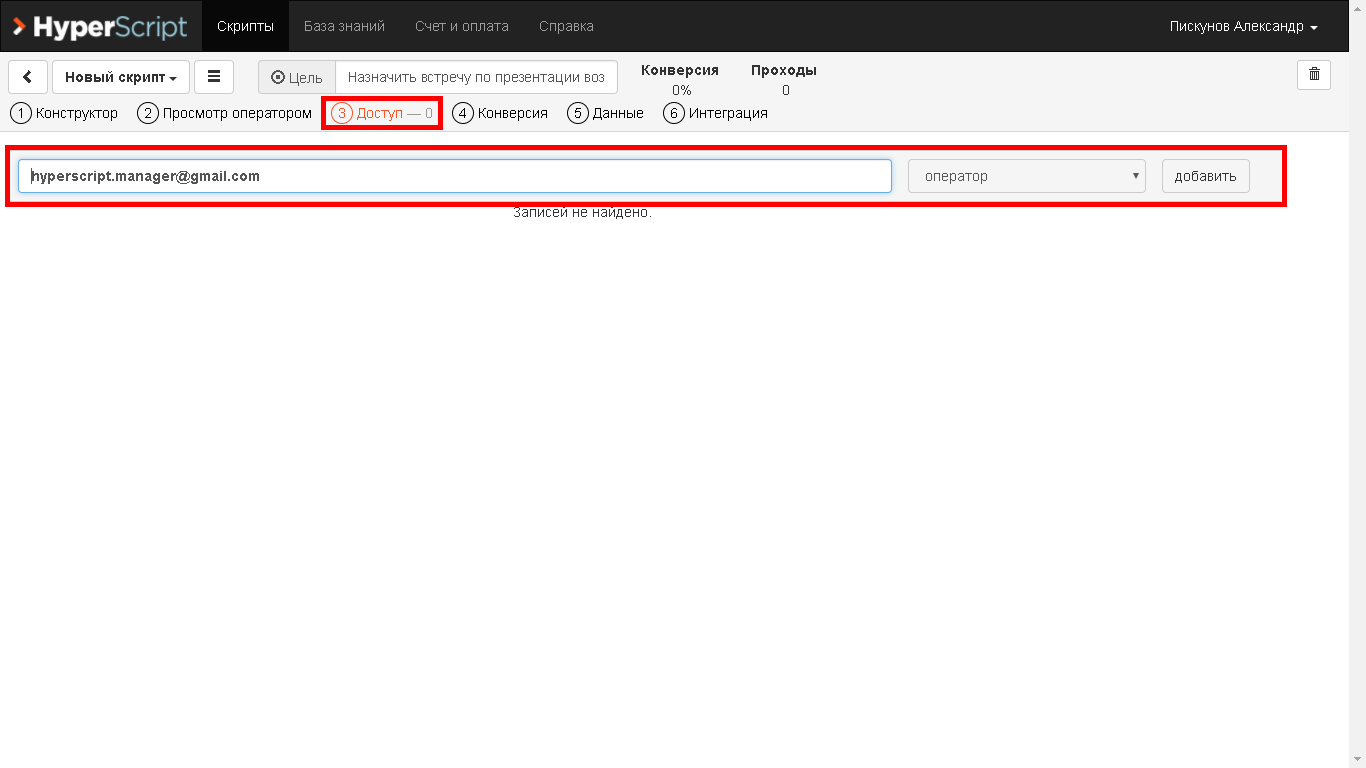The height and width of the screenshot is (768, 1366).
Task: Delete script with the trash icon
Action: pyautogui.click(x=1314, y=75)
